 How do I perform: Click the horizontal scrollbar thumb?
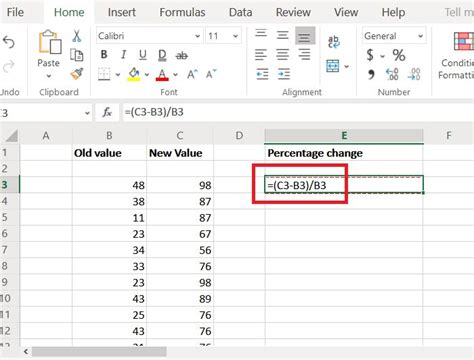tap(99, 351)
